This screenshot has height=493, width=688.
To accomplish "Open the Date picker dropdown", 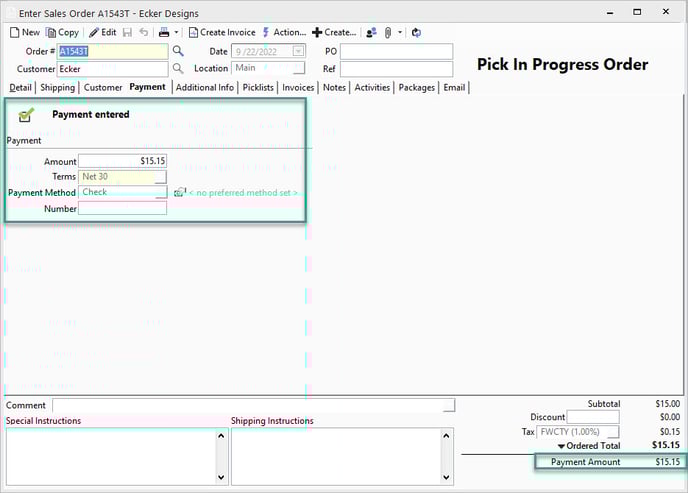I will (298, 51).
